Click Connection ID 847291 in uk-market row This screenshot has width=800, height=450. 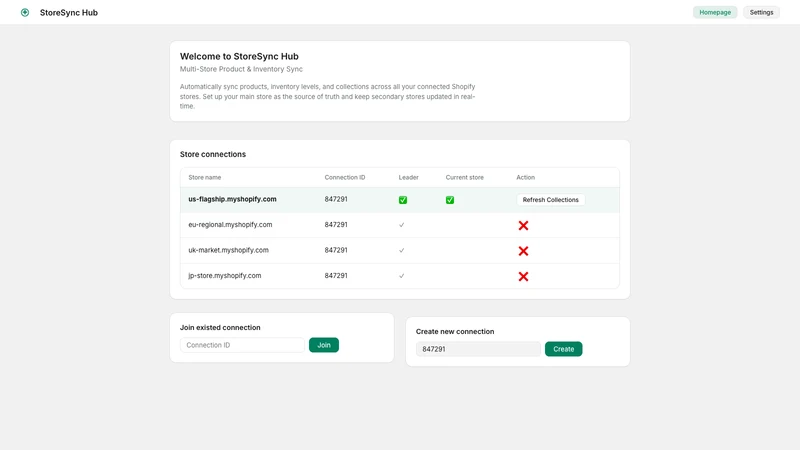pos(336,250)
